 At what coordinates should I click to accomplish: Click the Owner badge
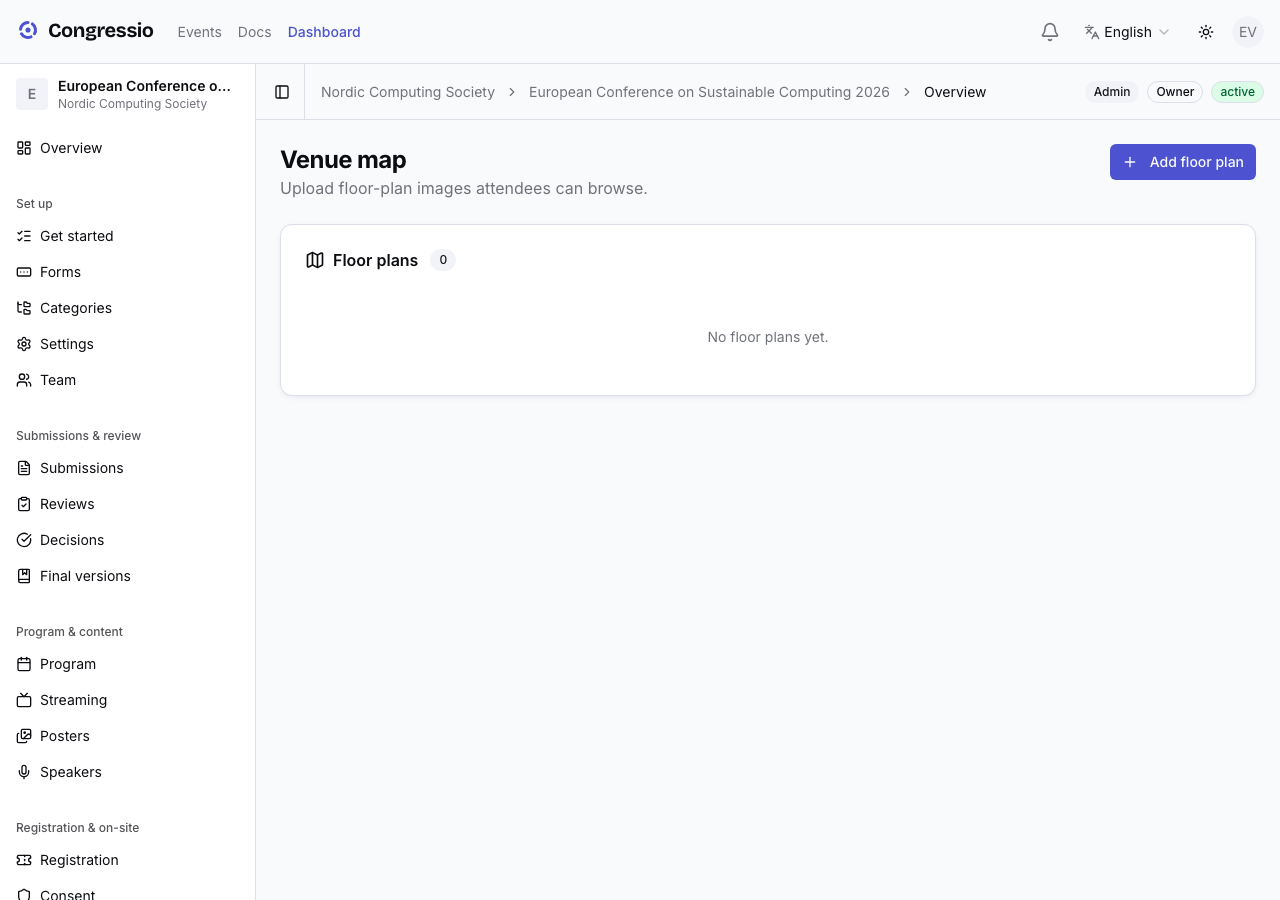1175,92
